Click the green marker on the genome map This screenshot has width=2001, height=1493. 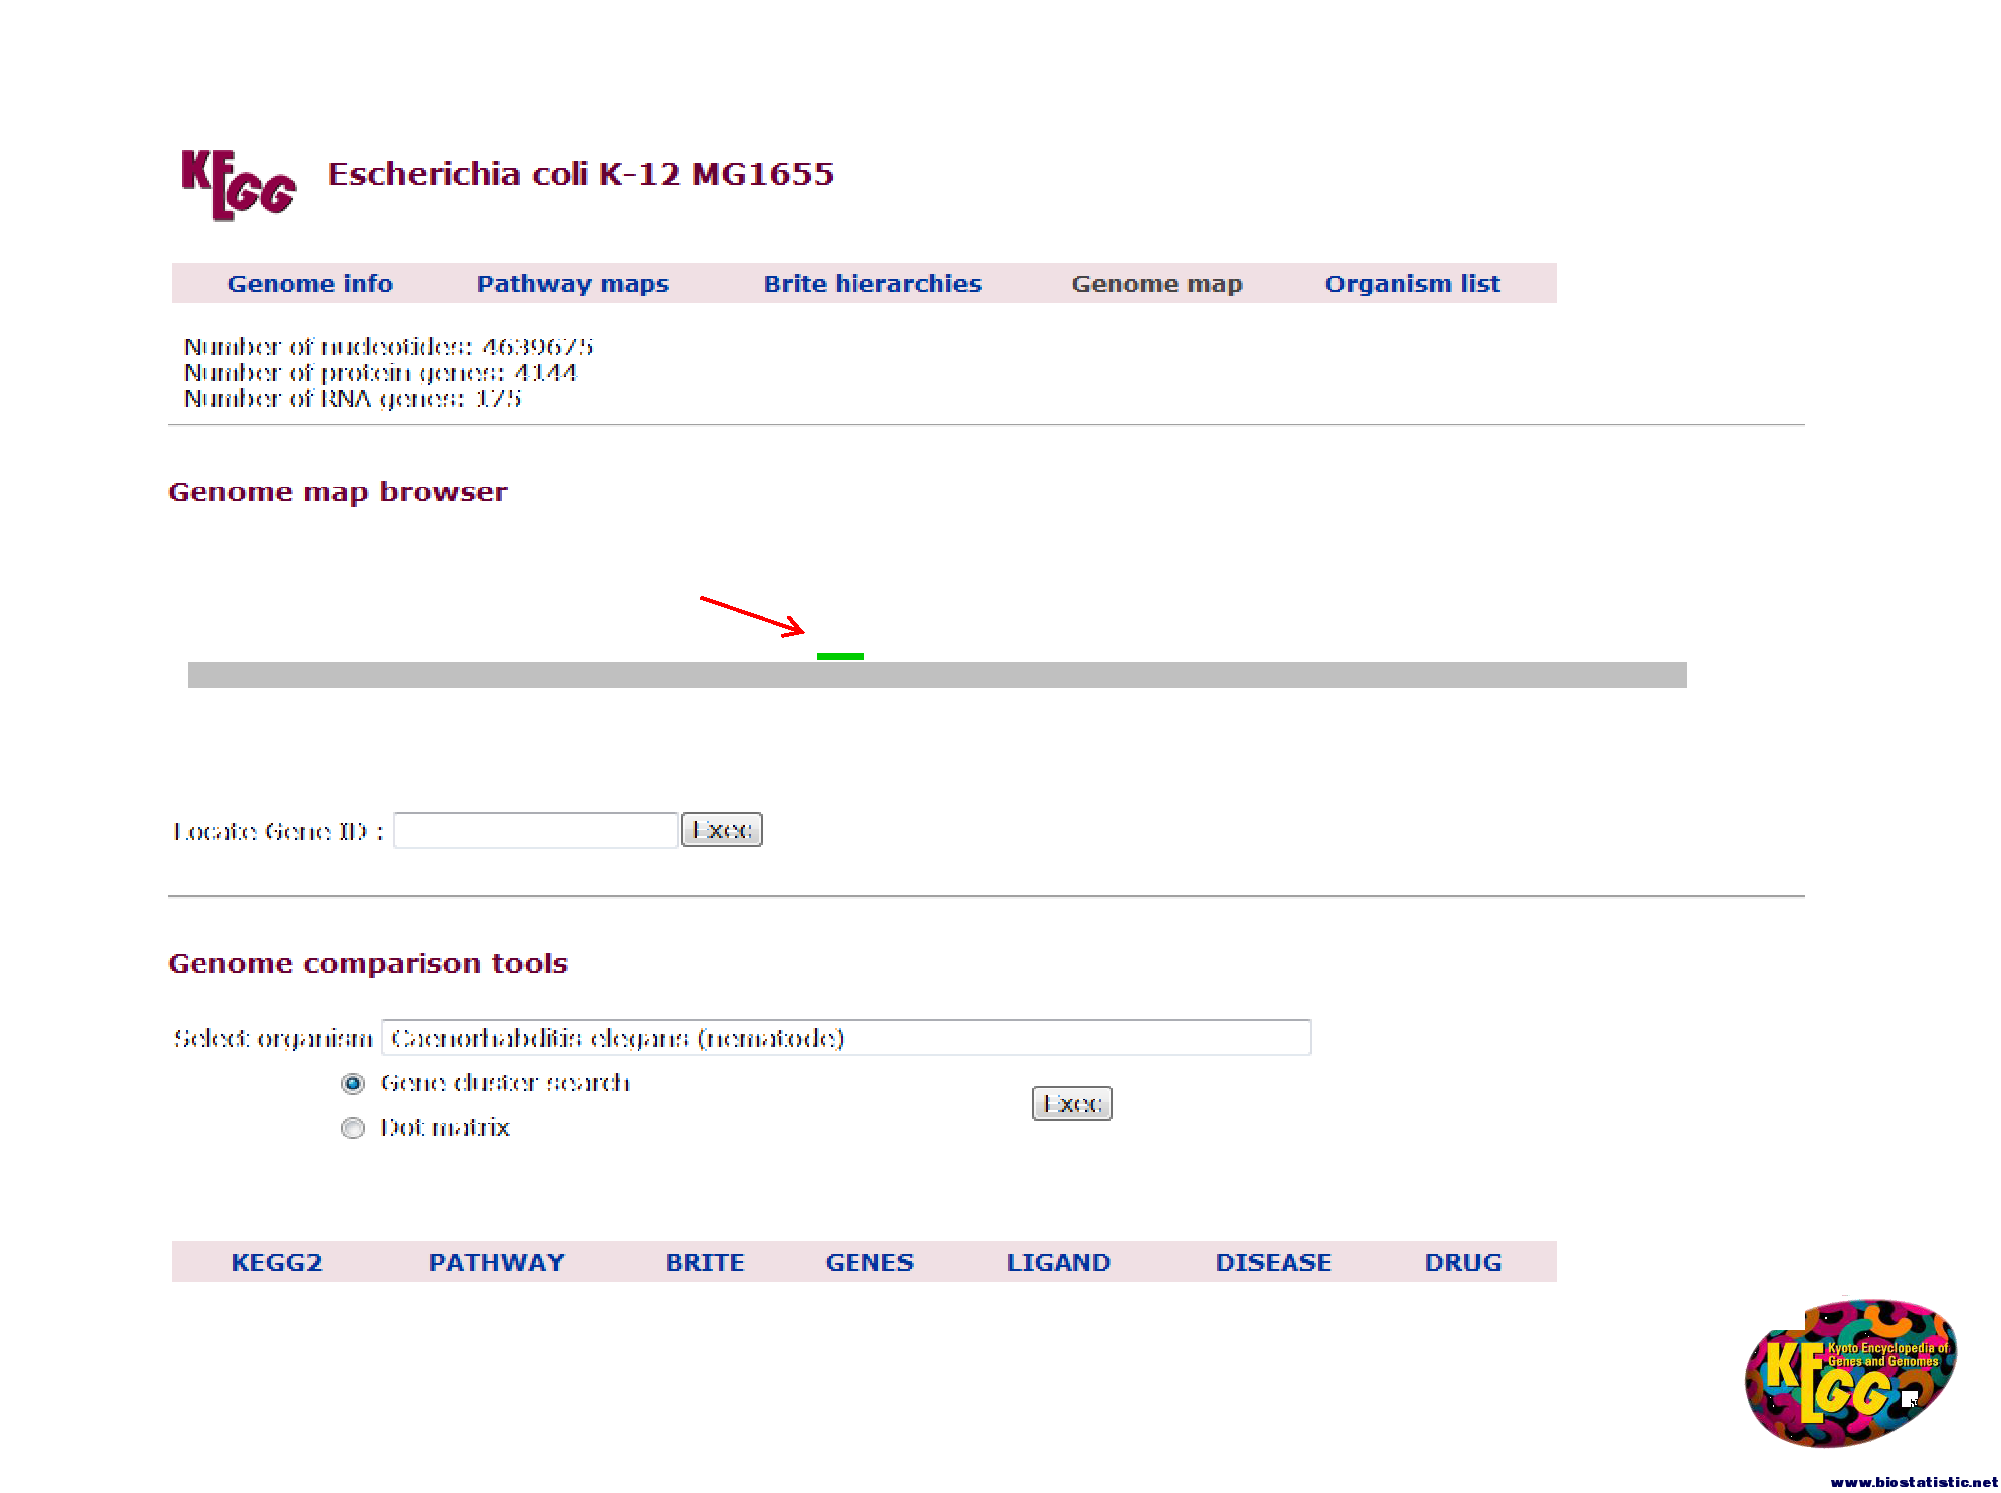point(840,656)
